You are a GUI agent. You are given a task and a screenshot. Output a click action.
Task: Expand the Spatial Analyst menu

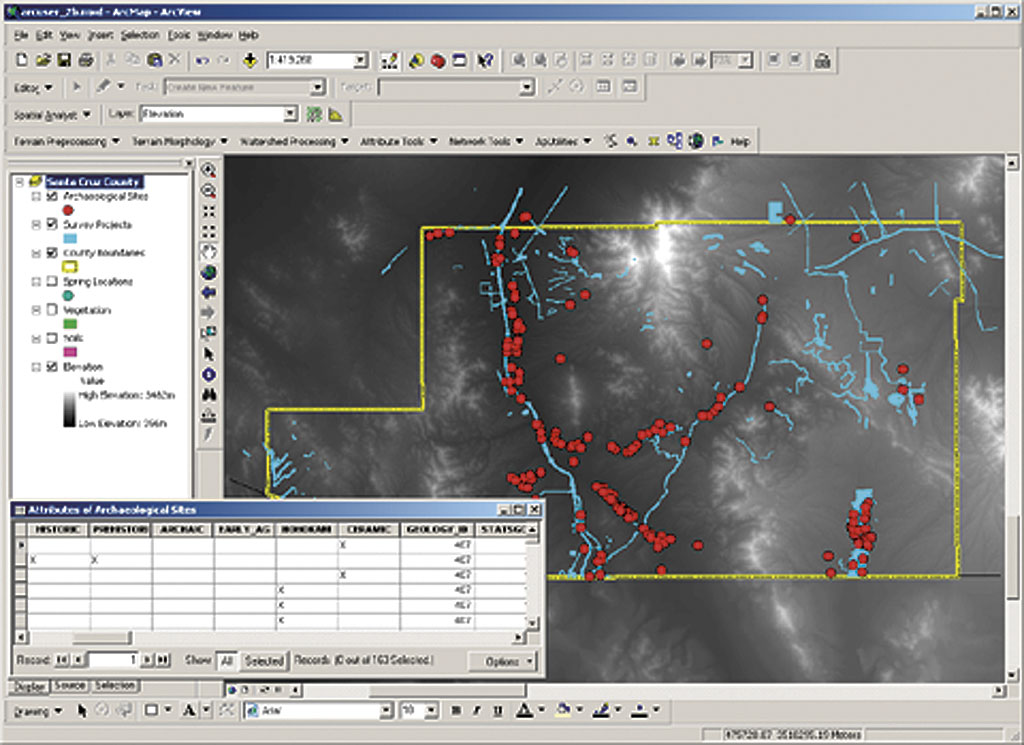(x=52, y=114)
